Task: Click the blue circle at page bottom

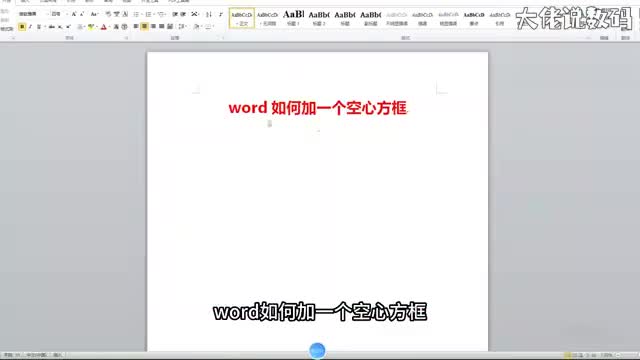Action: (x=317, y=351)
